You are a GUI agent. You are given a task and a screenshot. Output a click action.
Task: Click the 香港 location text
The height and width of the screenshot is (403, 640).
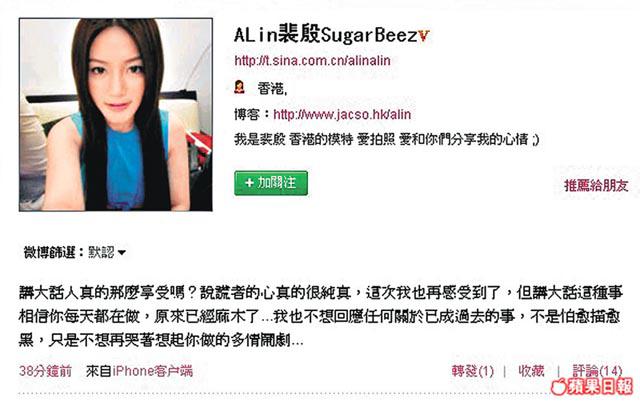pyautogui.click(x=272, y=88)
